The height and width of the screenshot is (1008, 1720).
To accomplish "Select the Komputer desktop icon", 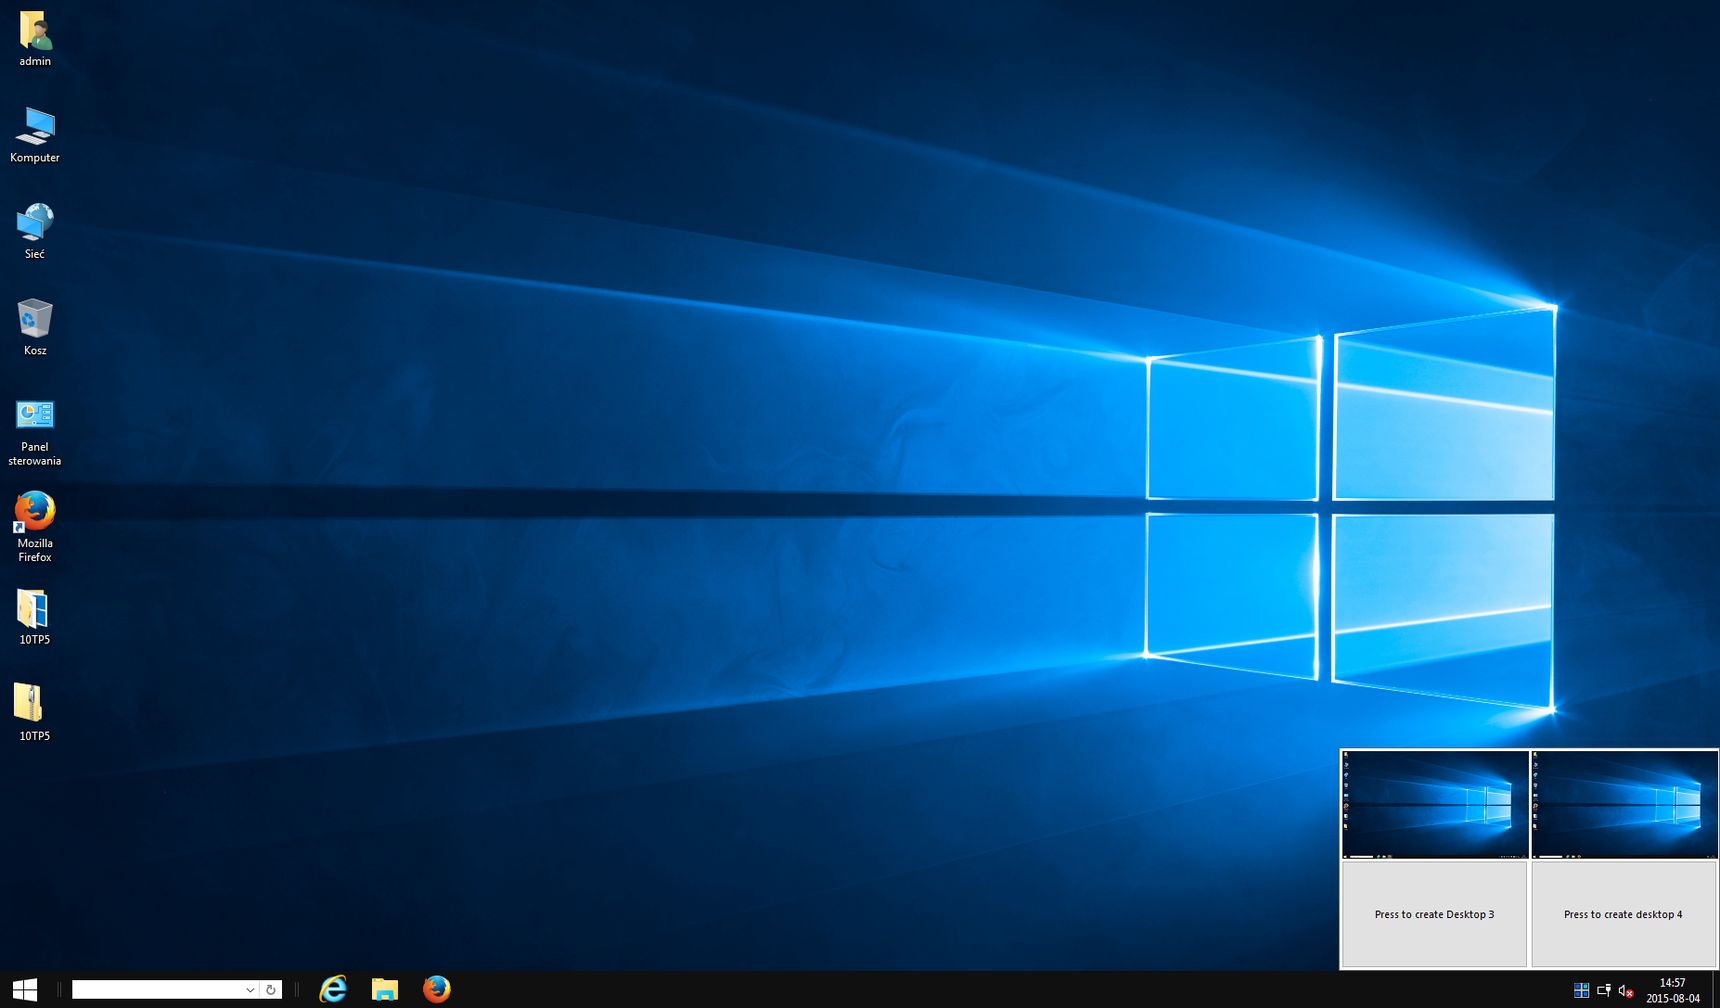I will (x=35, y=126).
